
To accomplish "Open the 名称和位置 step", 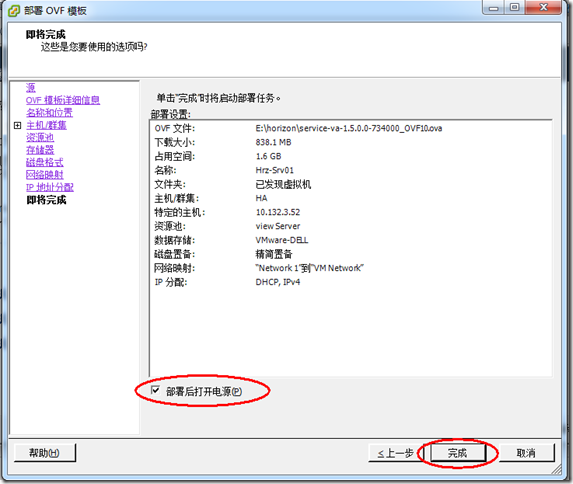I will pyautogui.click(x=49, y=113).
